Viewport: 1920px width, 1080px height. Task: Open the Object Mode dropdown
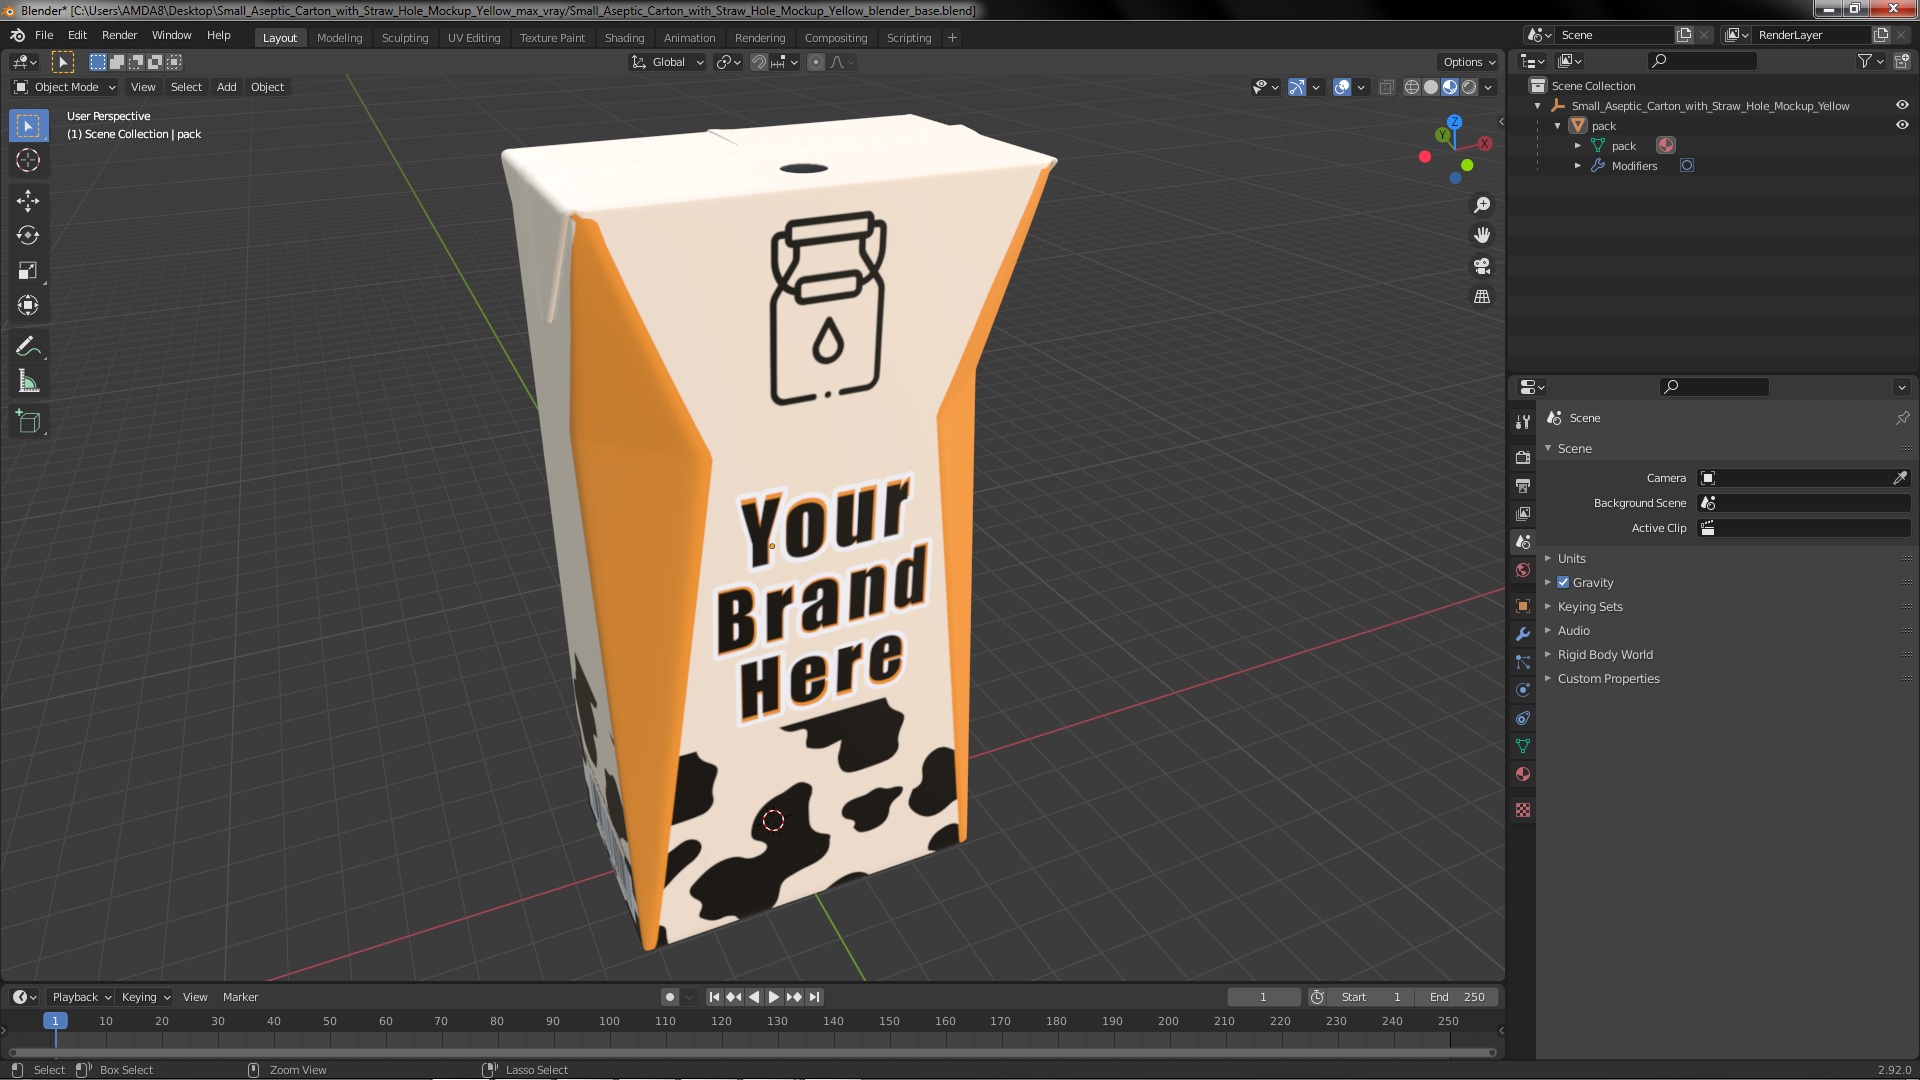[66, 87]
